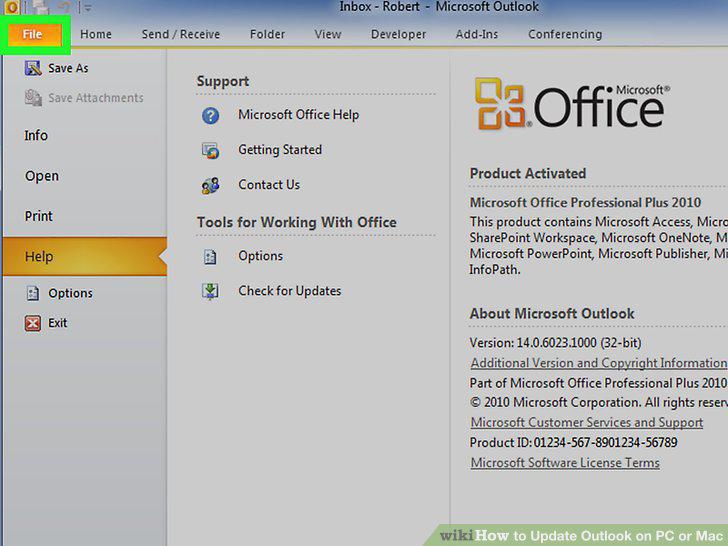Viewport: 728px width, 546px height.
Task: Click the sidebar Options document icon
Action: click(x=32, y=293)
